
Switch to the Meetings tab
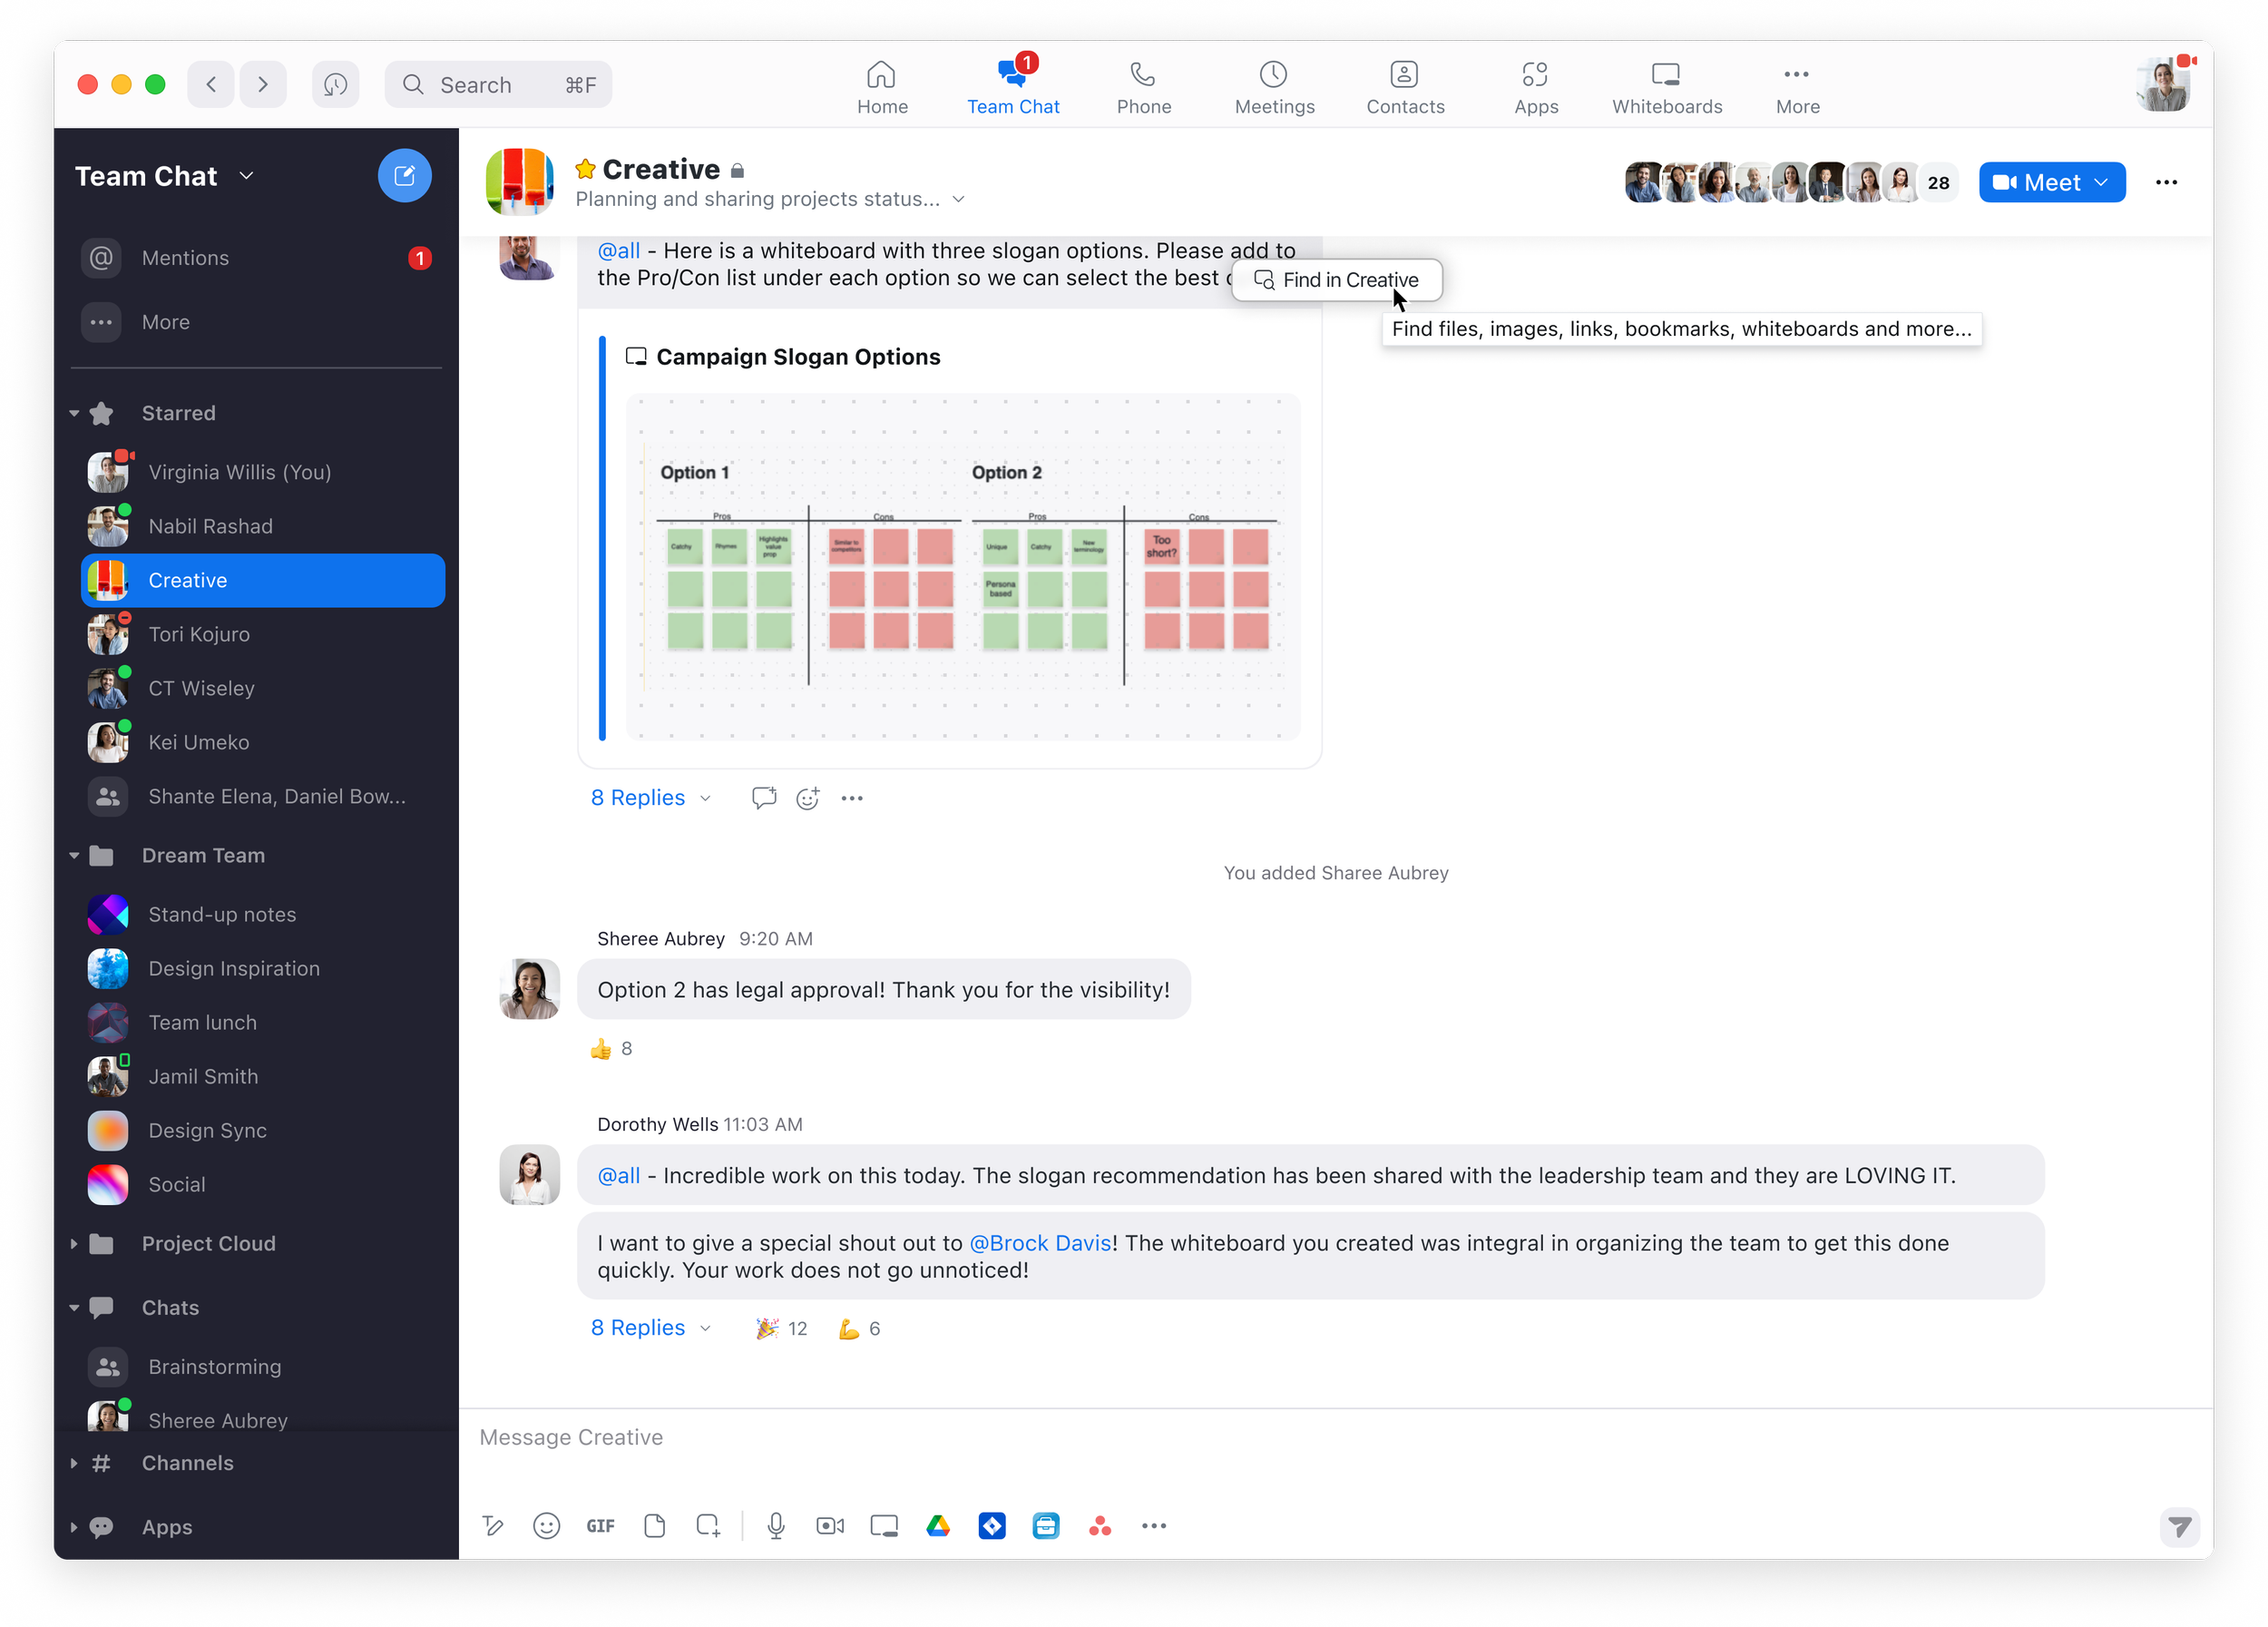tap(1273, 86)
